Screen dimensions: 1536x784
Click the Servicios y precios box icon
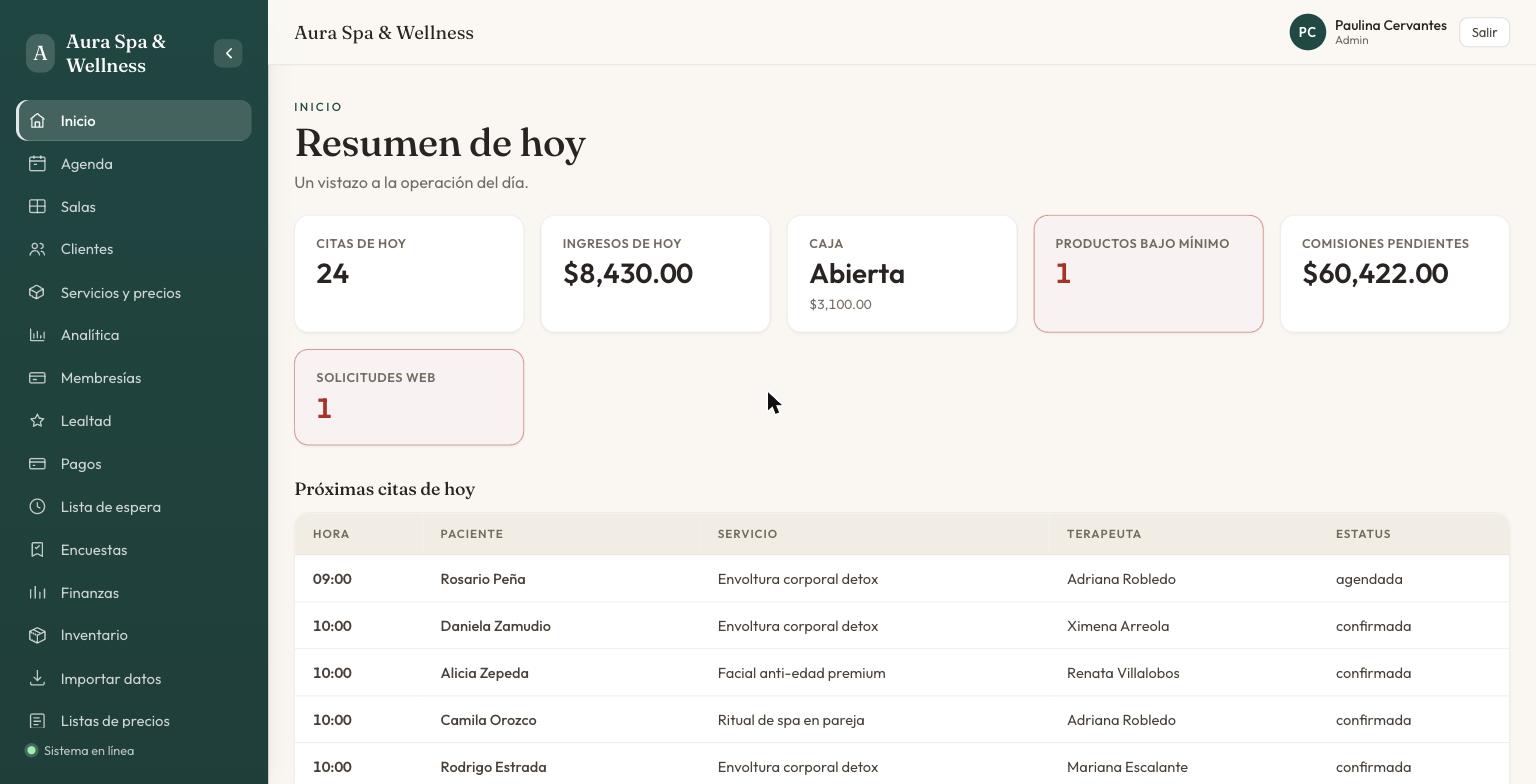pyautogui.click(x=37, y=293)
